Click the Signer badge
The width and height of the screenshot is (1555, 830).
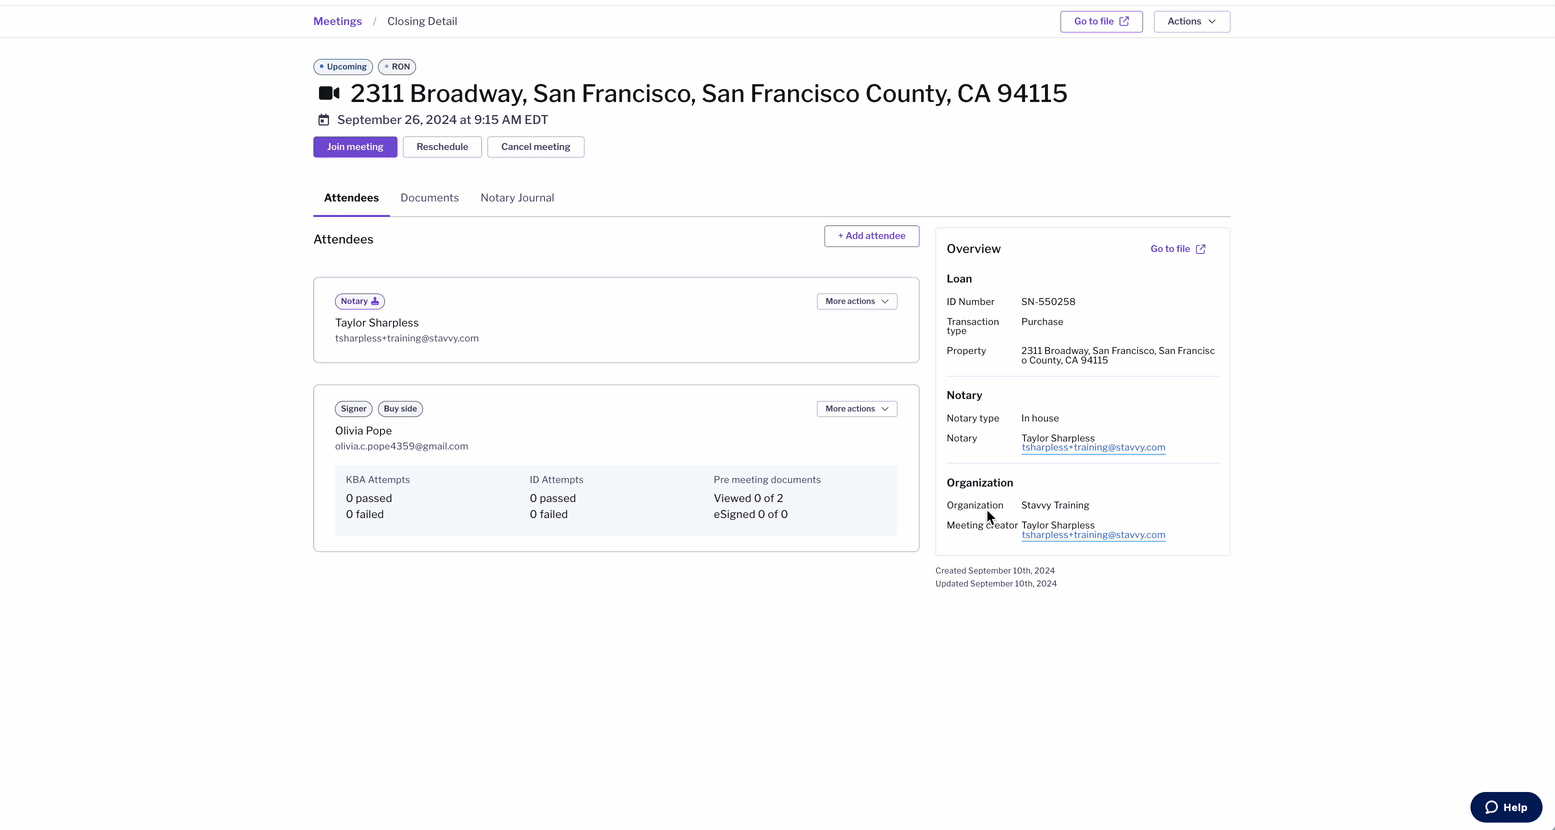(x=353, y=409)
